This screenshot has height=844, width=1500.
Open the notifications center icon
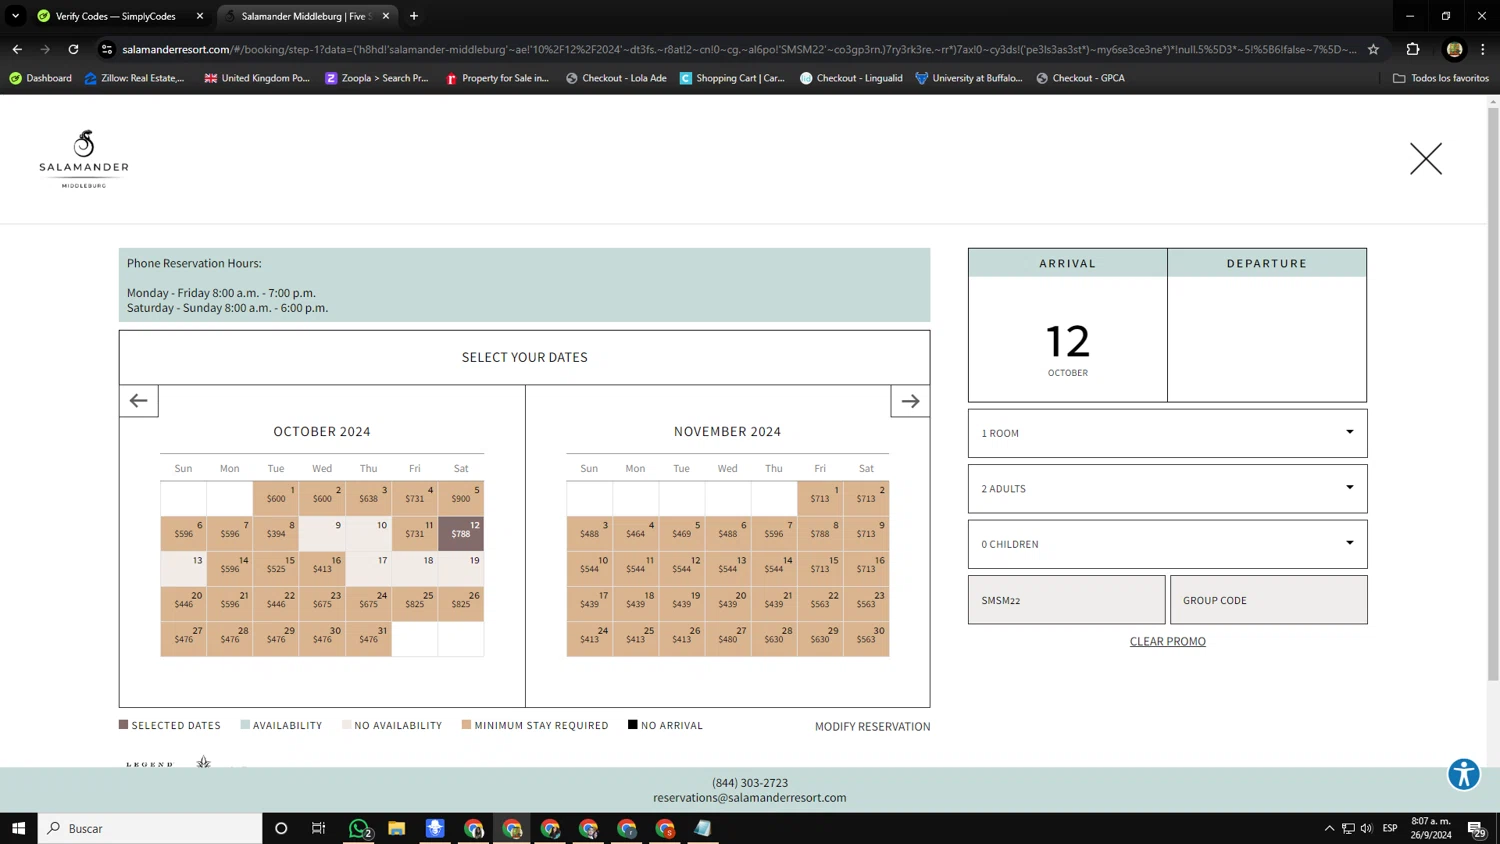1476,828
